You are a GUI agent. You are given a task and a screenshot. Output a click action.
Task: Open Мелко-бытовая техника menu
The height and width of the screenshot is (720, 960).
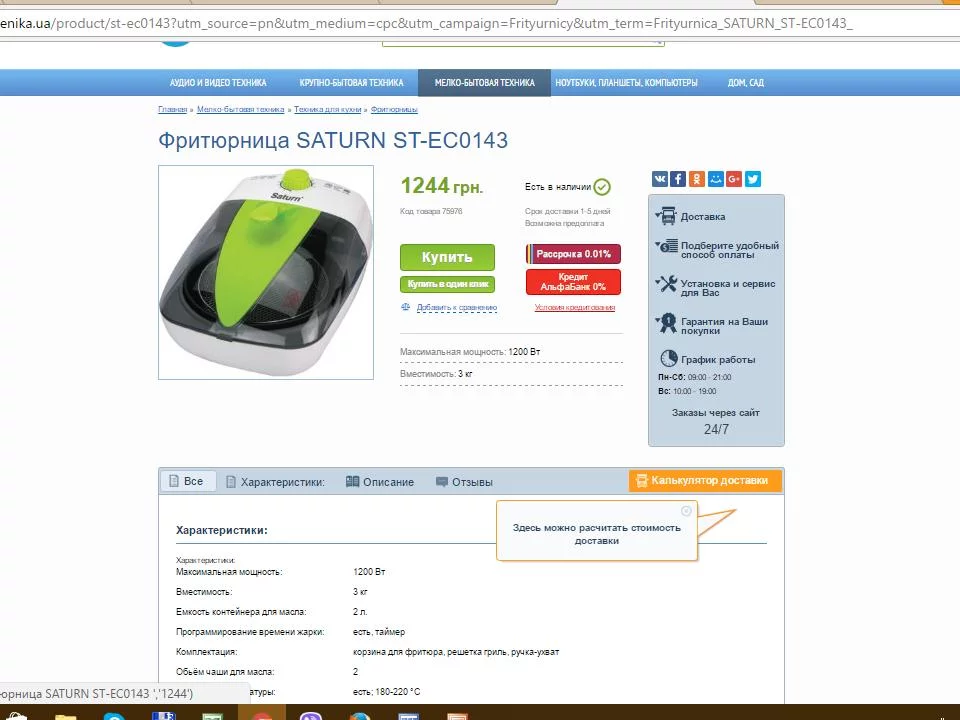(484, 83)
